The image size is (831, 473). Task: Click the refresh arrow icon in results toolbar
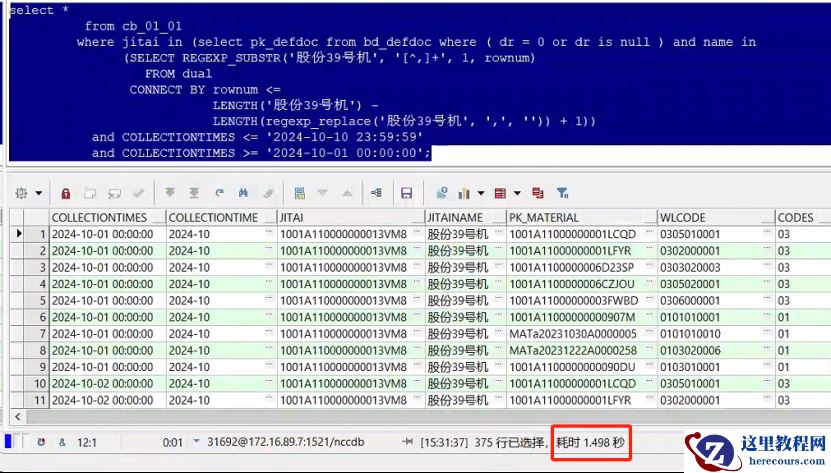tap(219, 193)
